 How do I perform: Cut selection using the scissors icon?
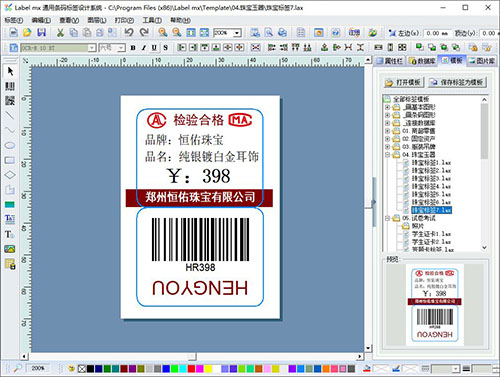[60, 32]
